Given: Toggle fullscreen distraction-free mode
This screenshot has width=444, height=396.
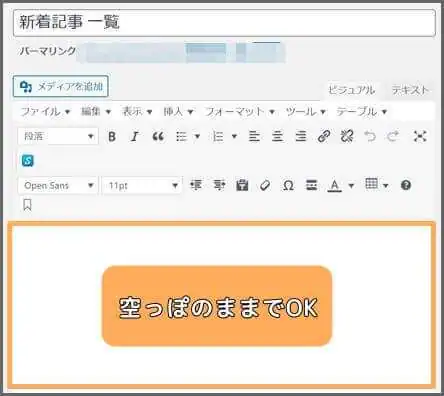Looking at the screenshot, I should point(420,136).
